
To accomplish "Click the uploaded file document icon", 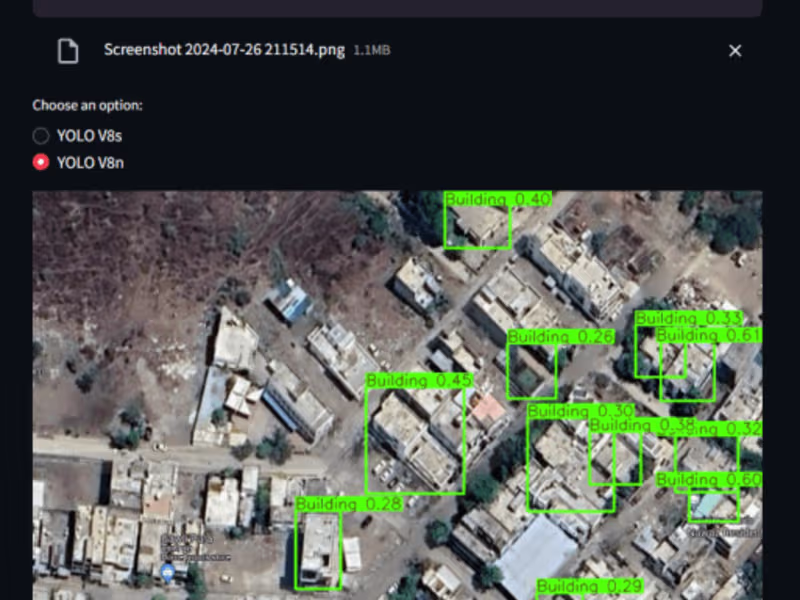I will [x=68, y=51].
